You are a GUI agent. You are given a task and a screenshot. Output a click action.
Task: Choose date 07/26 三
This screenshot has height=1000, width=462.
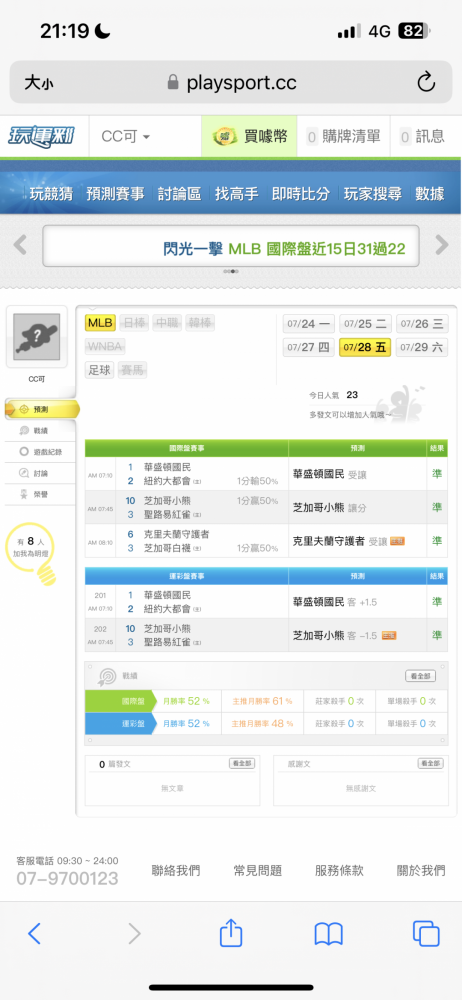click(422, 324)
